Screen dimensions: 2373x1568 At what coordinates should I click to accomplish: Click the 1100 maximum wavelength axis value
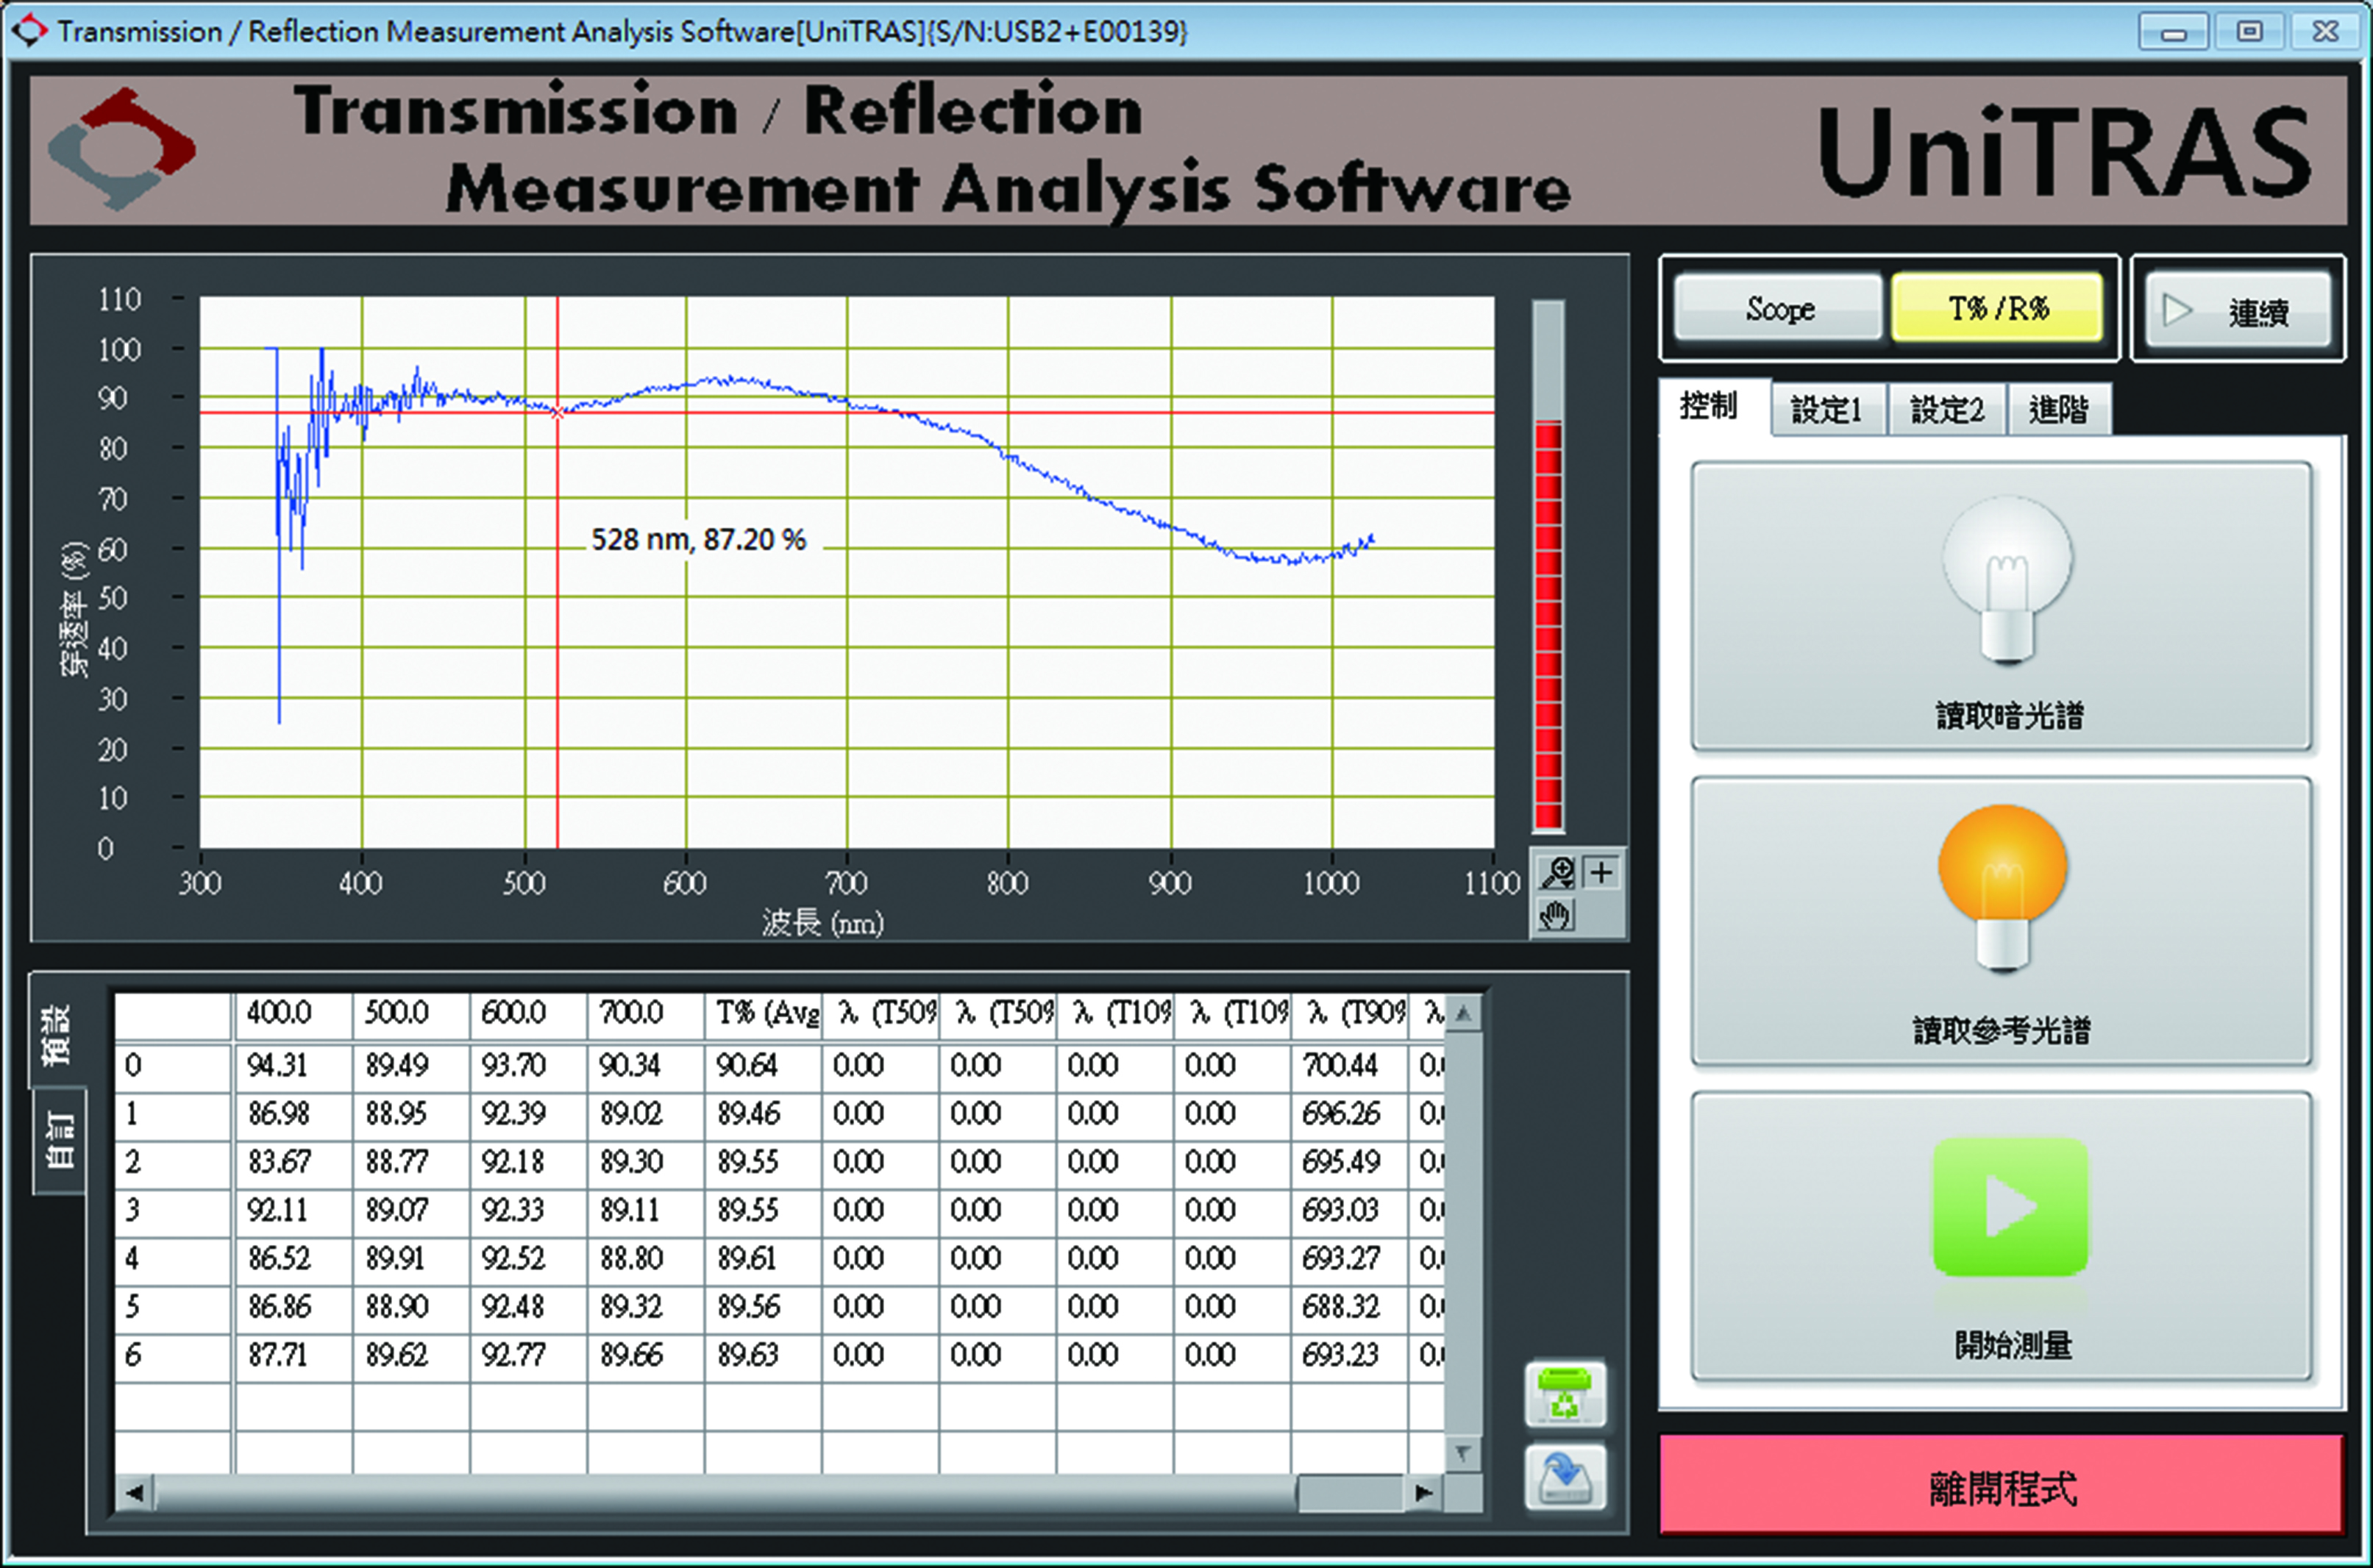[1491, 883]
